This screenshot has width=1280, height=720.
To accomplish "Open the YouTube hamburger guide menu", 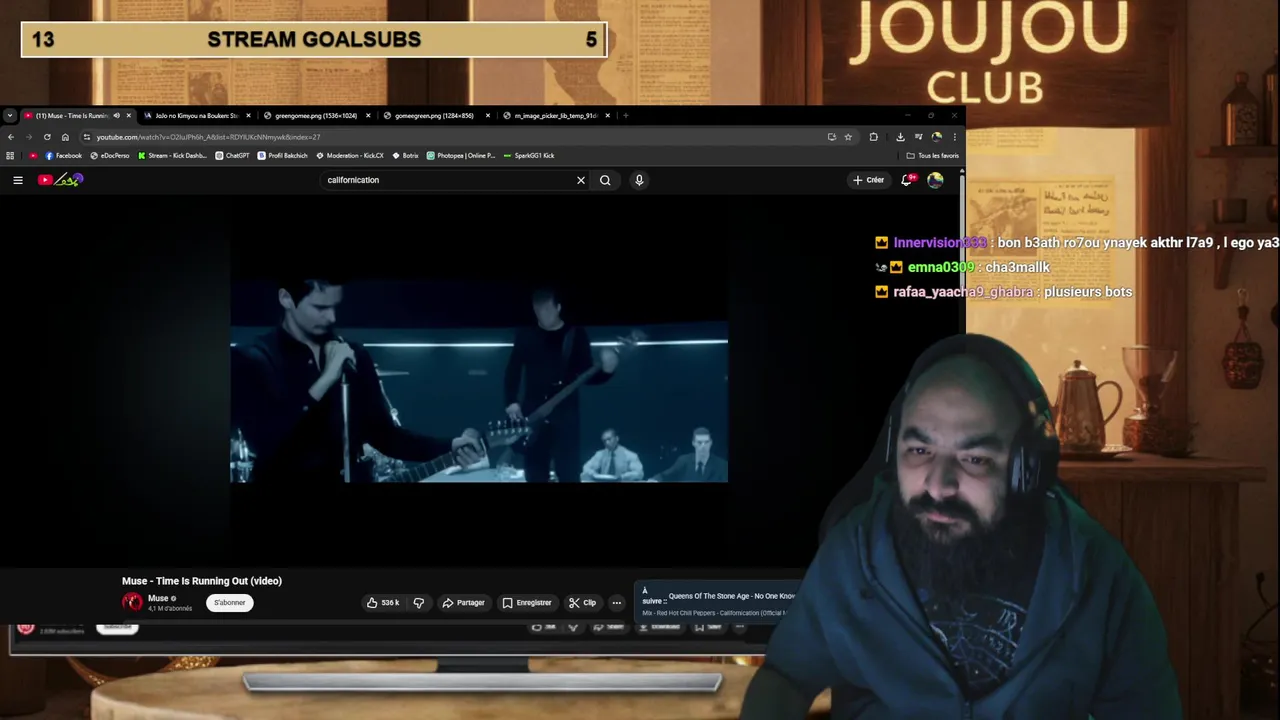I will coord(18,180).
